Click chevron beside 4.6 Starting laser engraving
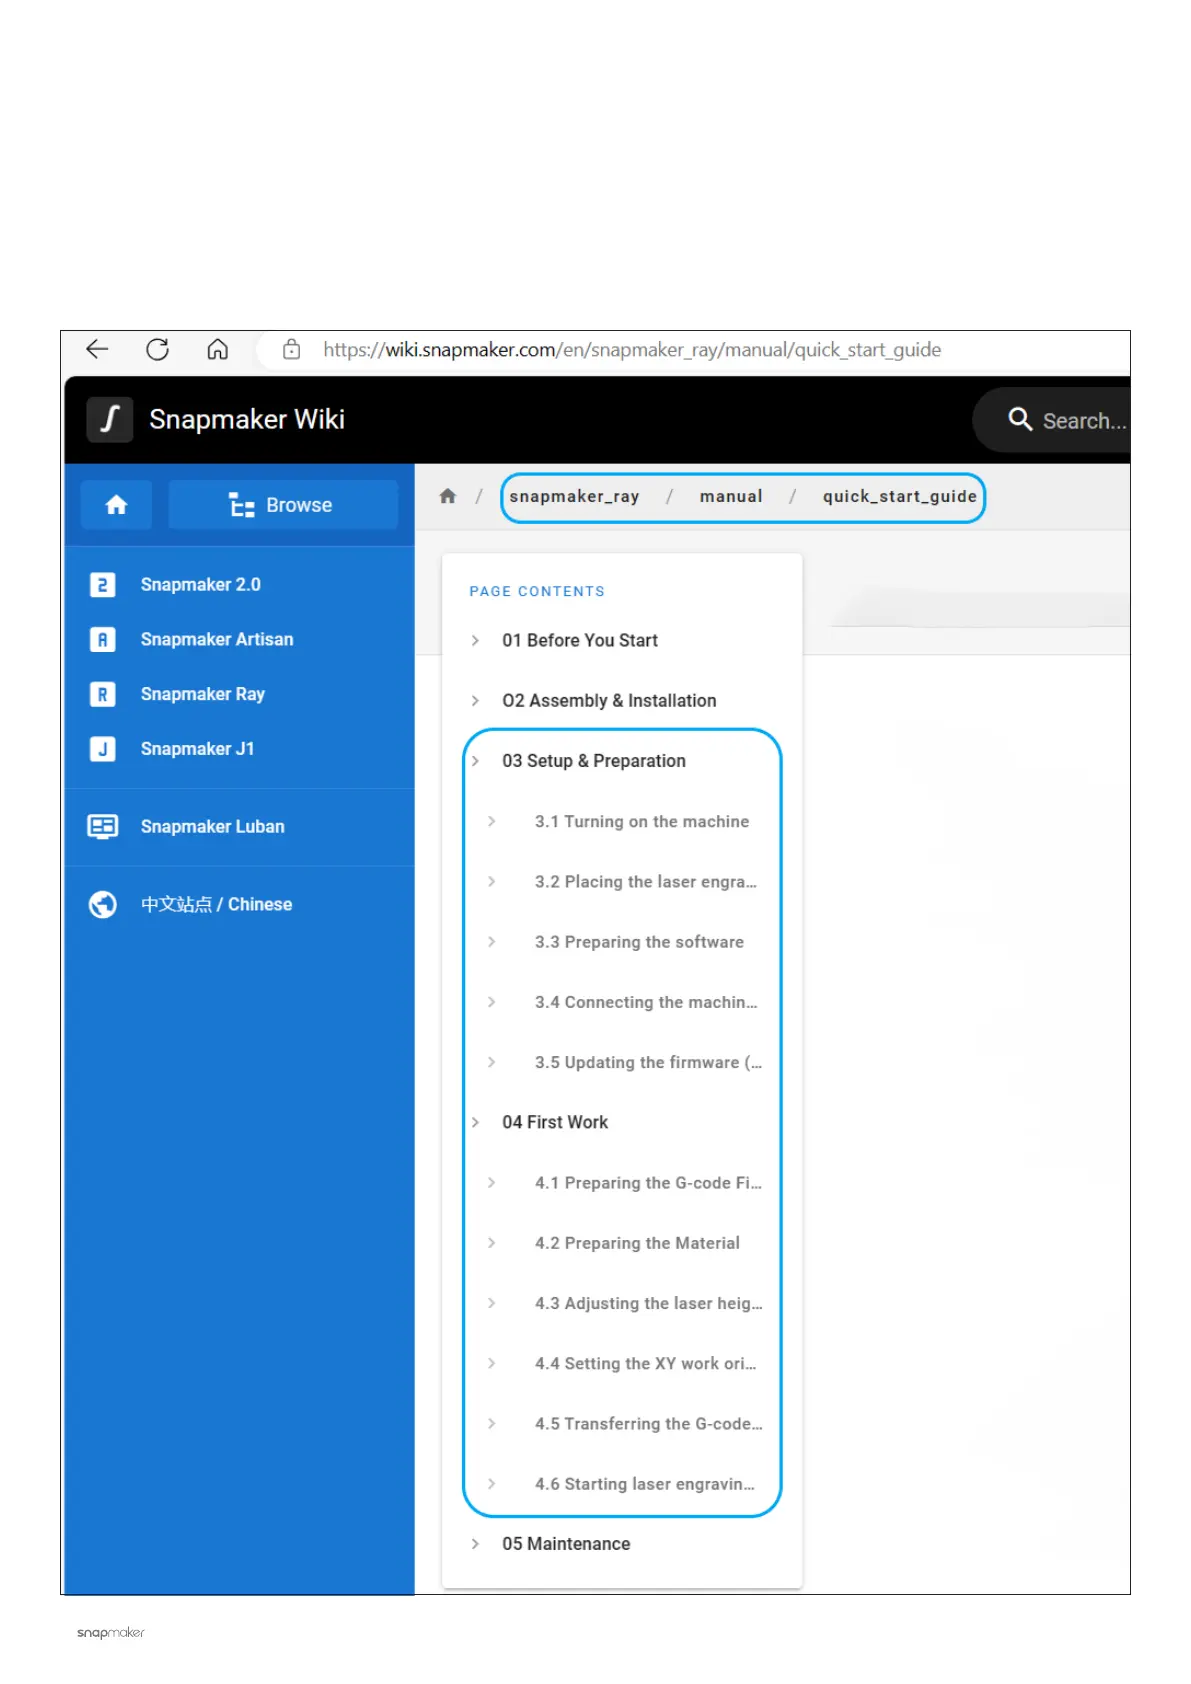Image resolution: width=1191 pixels, height=1684 pixels. [x=491, y=1484]
